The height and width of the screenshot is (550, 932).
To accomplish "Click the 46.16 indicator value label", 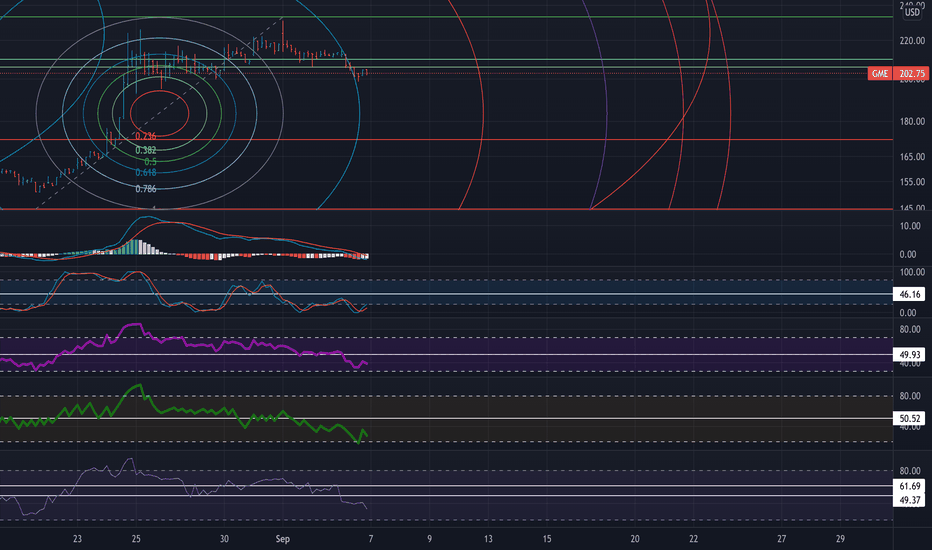I will (909, 294).
